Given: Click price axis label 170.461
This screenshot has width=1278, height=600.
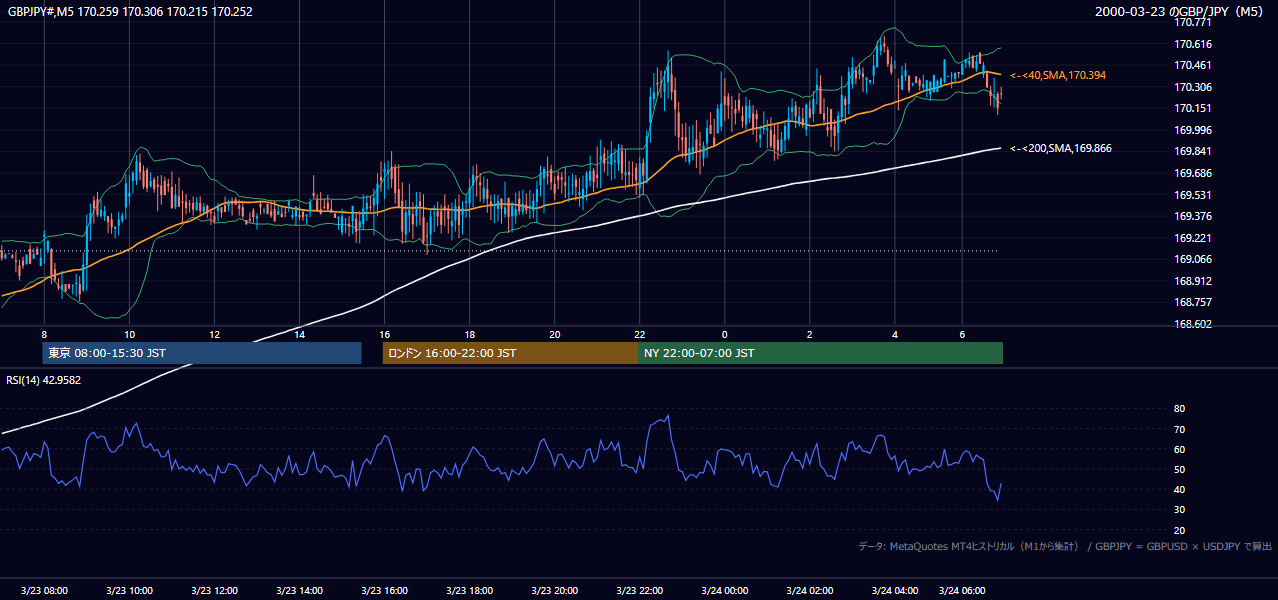Looking at the screenshot, I should coord(1192,65).
